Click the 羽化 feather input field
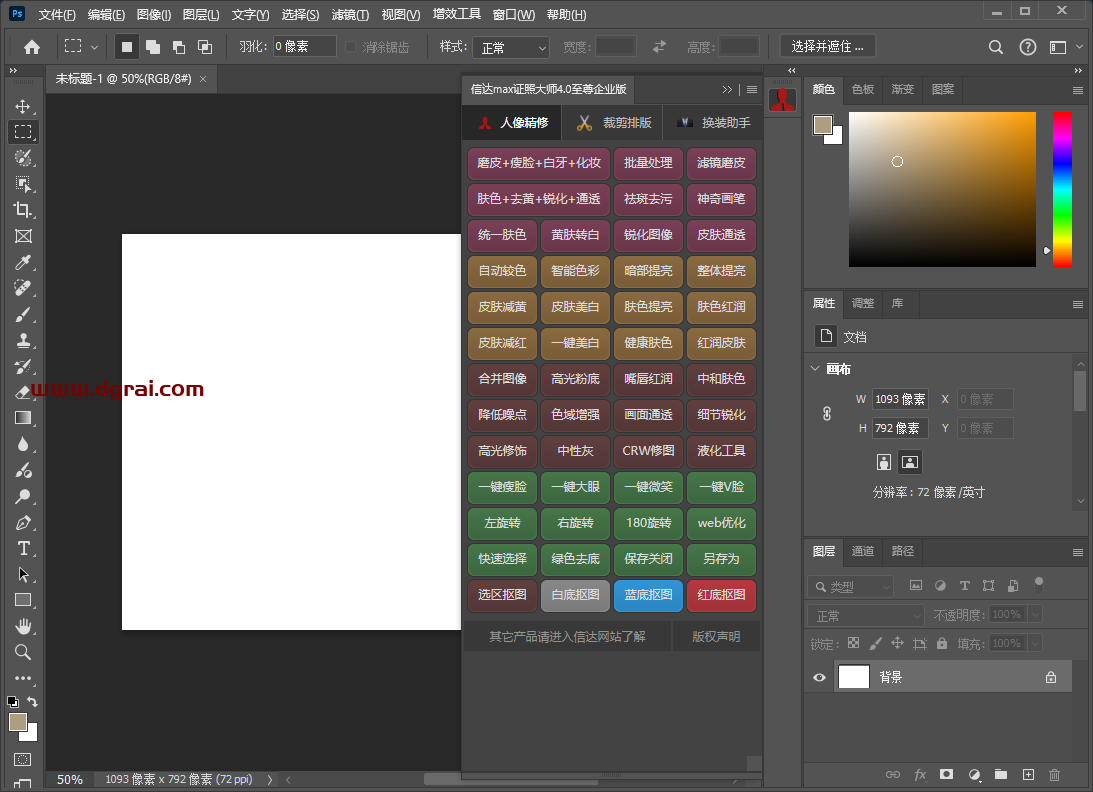Image resolution: width=1093 pixels, height=792 pixels. [x=305, y=47]
